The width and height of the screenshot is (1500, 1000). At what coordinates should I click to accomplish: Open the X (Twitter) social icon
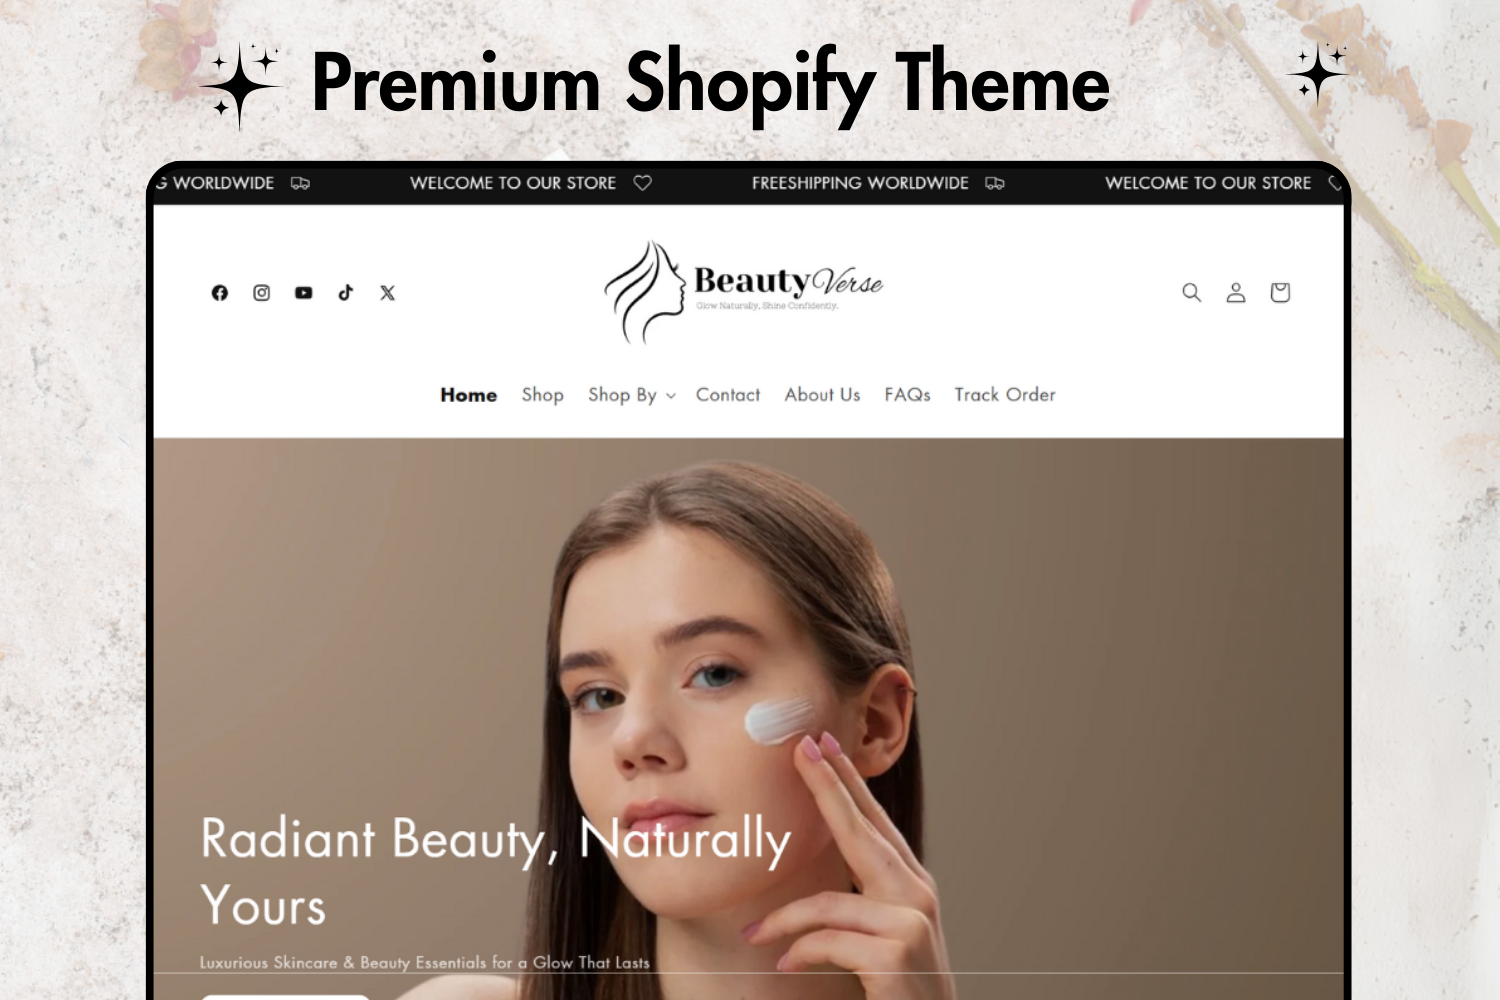click(x=388, y=293)
